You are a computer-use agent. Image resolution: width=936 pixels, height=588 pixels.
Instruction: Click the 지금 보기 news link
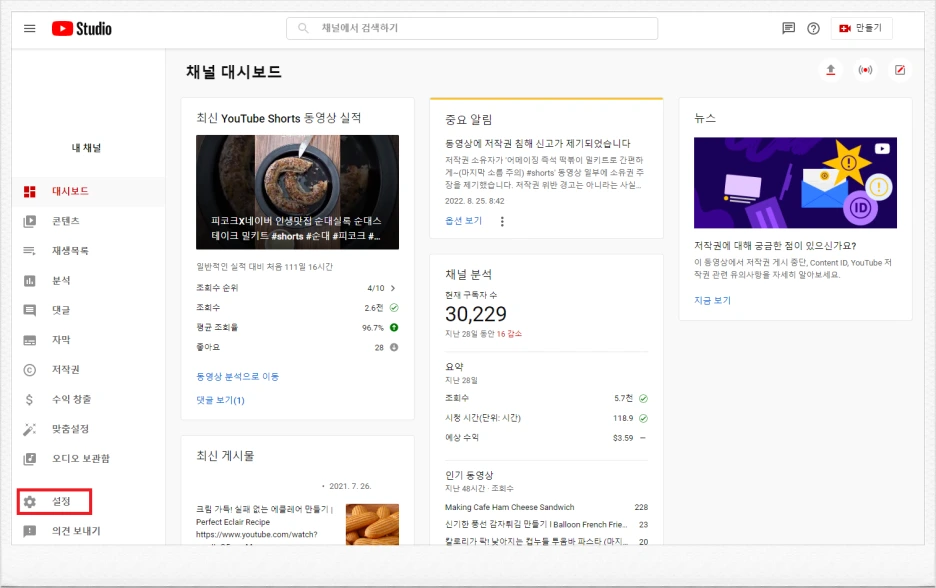tap(712, 300)
